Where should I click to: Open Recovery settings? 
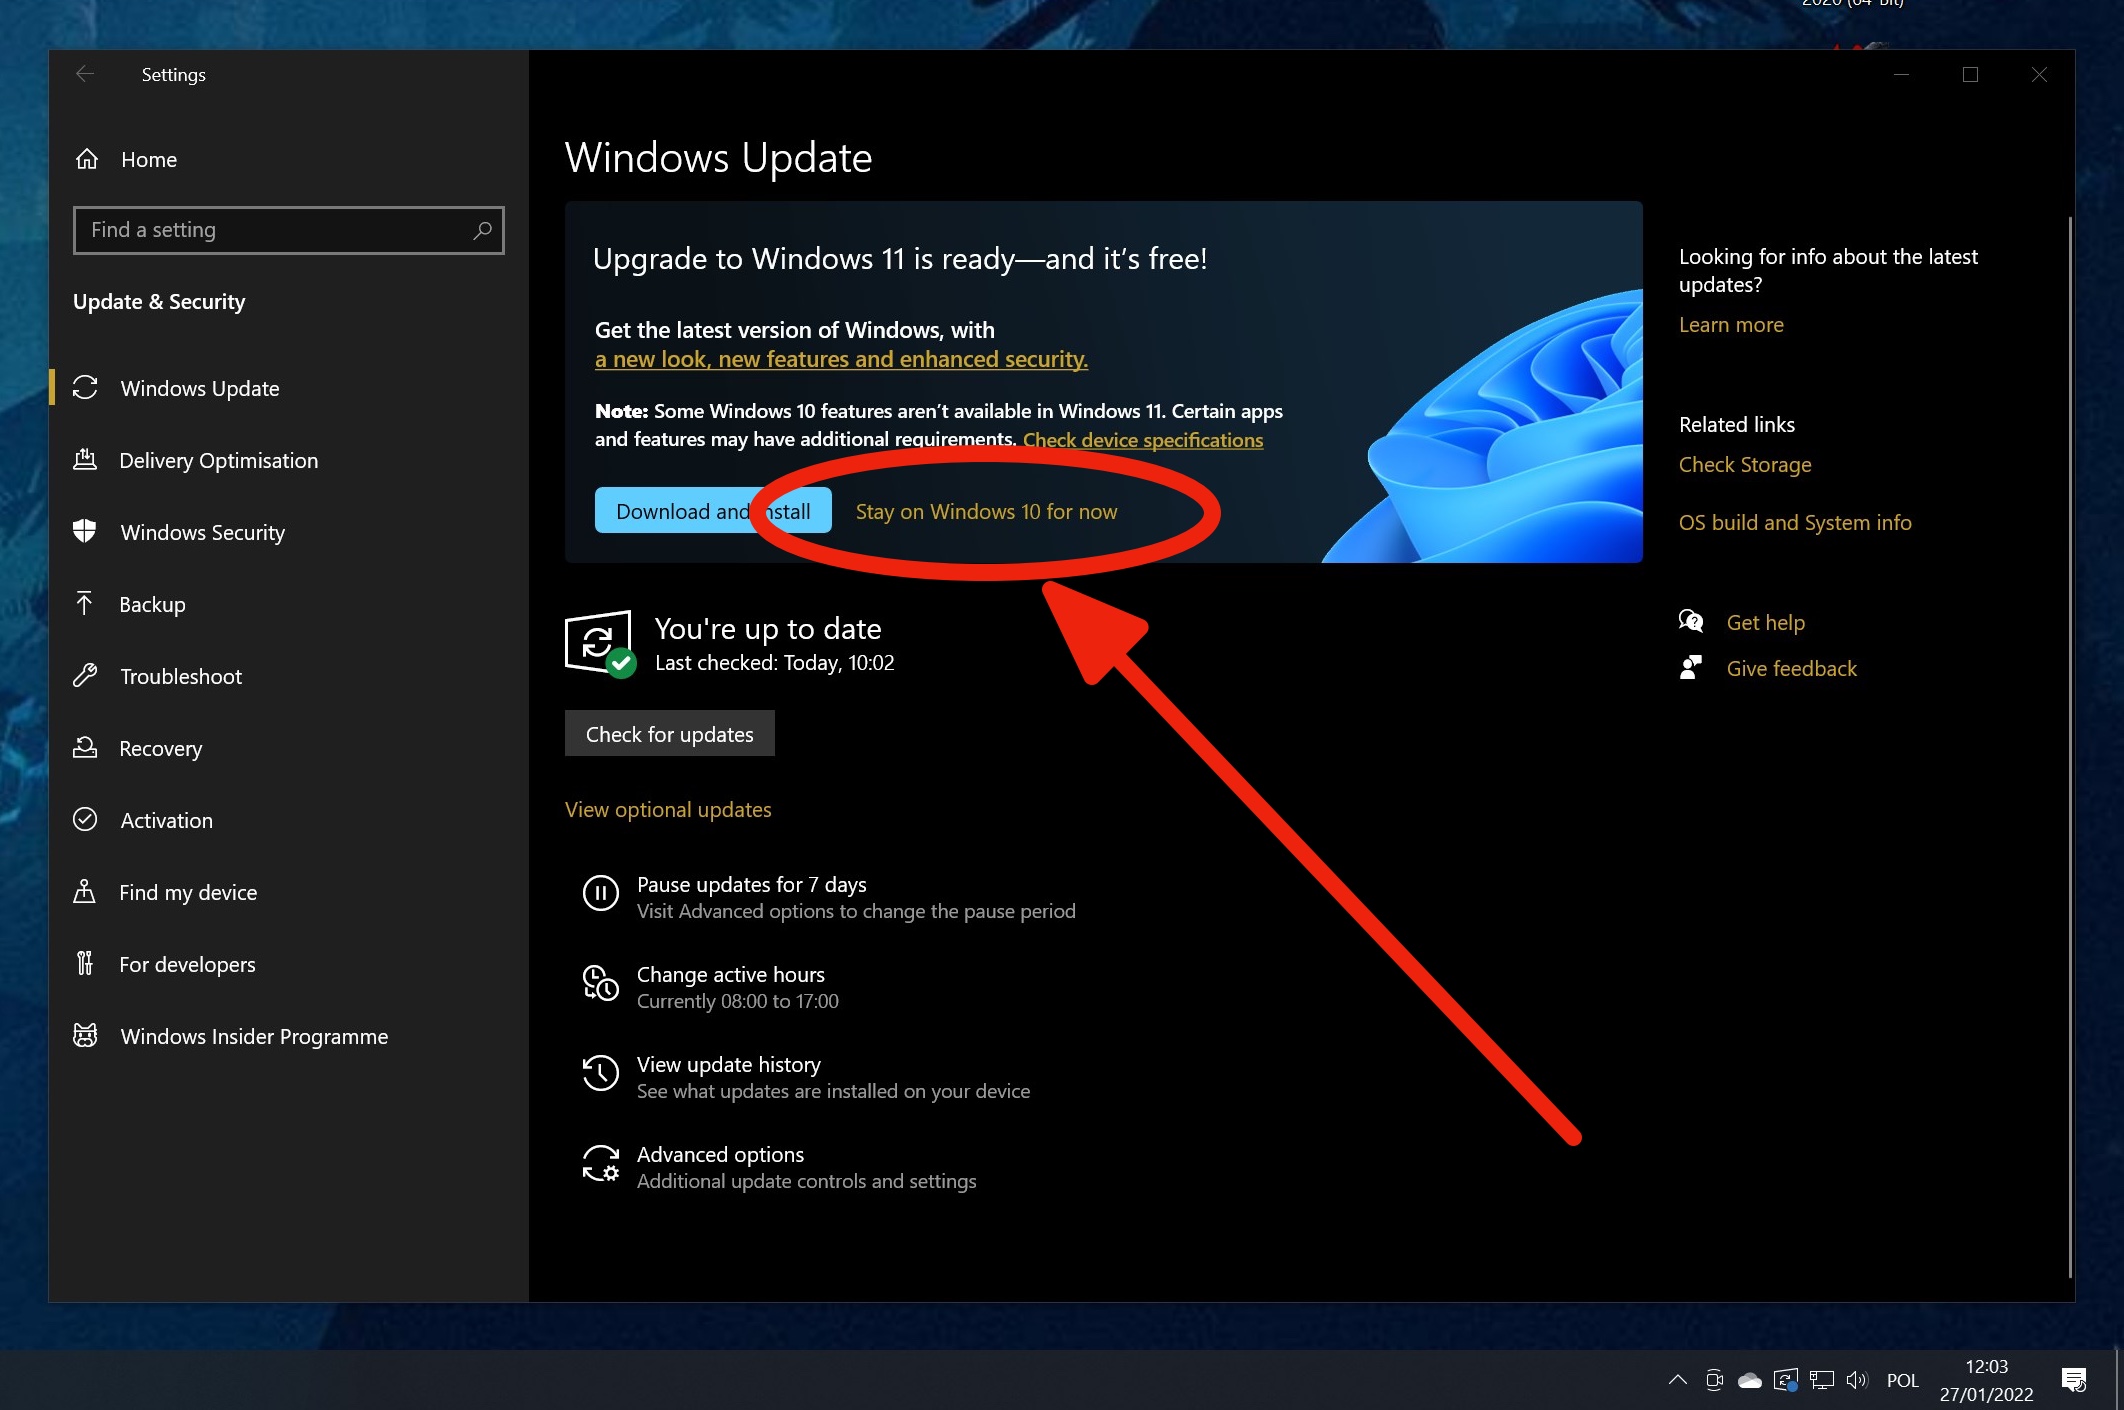click(161, 748)
